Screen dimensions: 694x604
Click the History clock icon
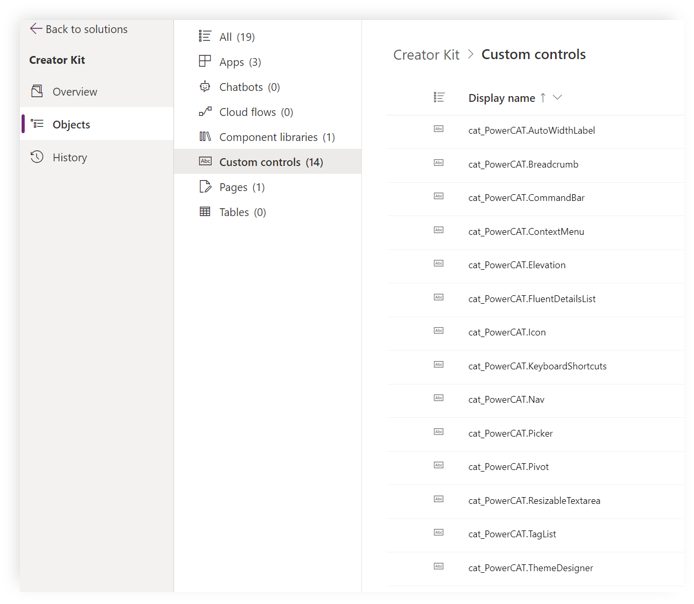coord(37,157)
